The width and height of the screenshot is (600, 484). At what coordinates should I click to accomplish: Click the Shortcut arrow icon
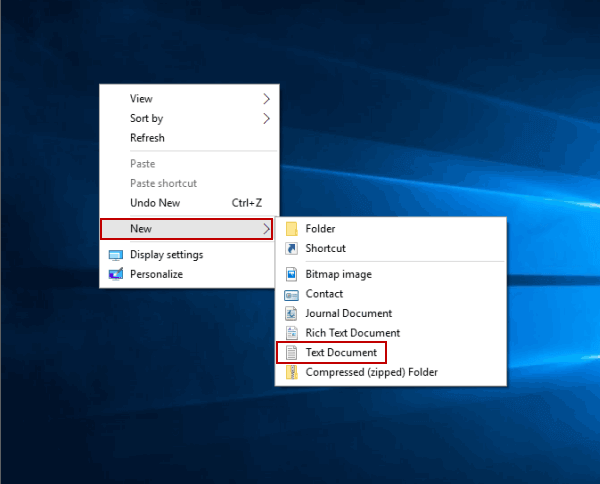click(292, 248)
